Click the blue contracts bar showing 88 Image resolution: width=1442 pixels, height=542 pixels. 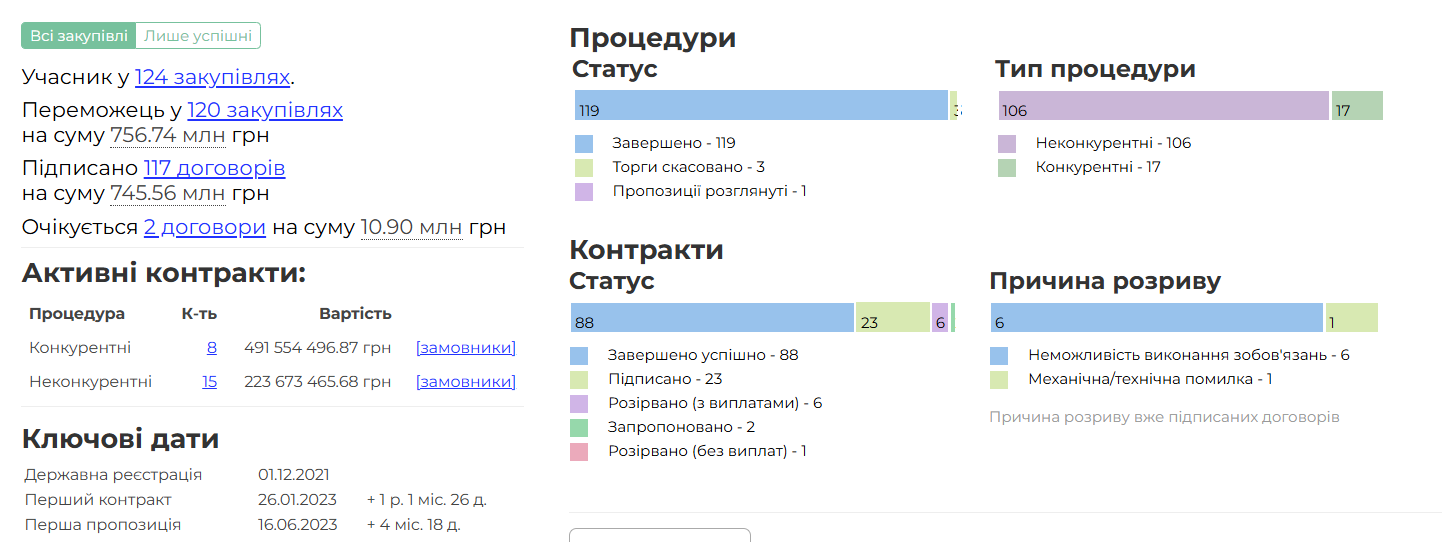coord(712,318)
